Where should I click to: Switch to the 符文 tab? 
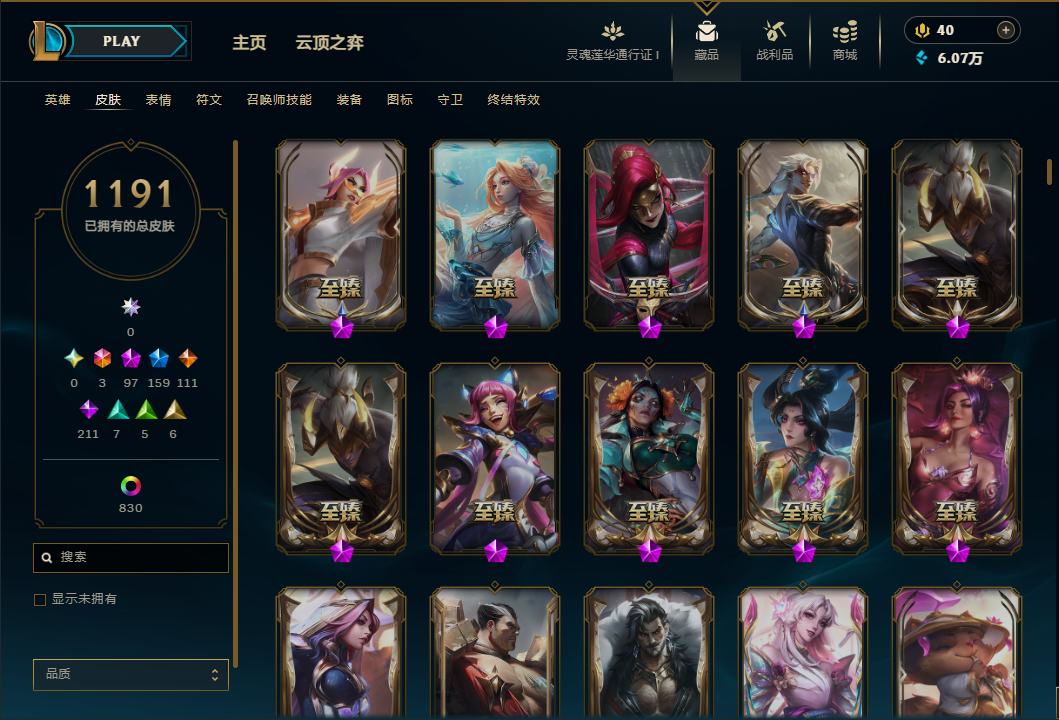pyautogui.click(x=209, y=100)
